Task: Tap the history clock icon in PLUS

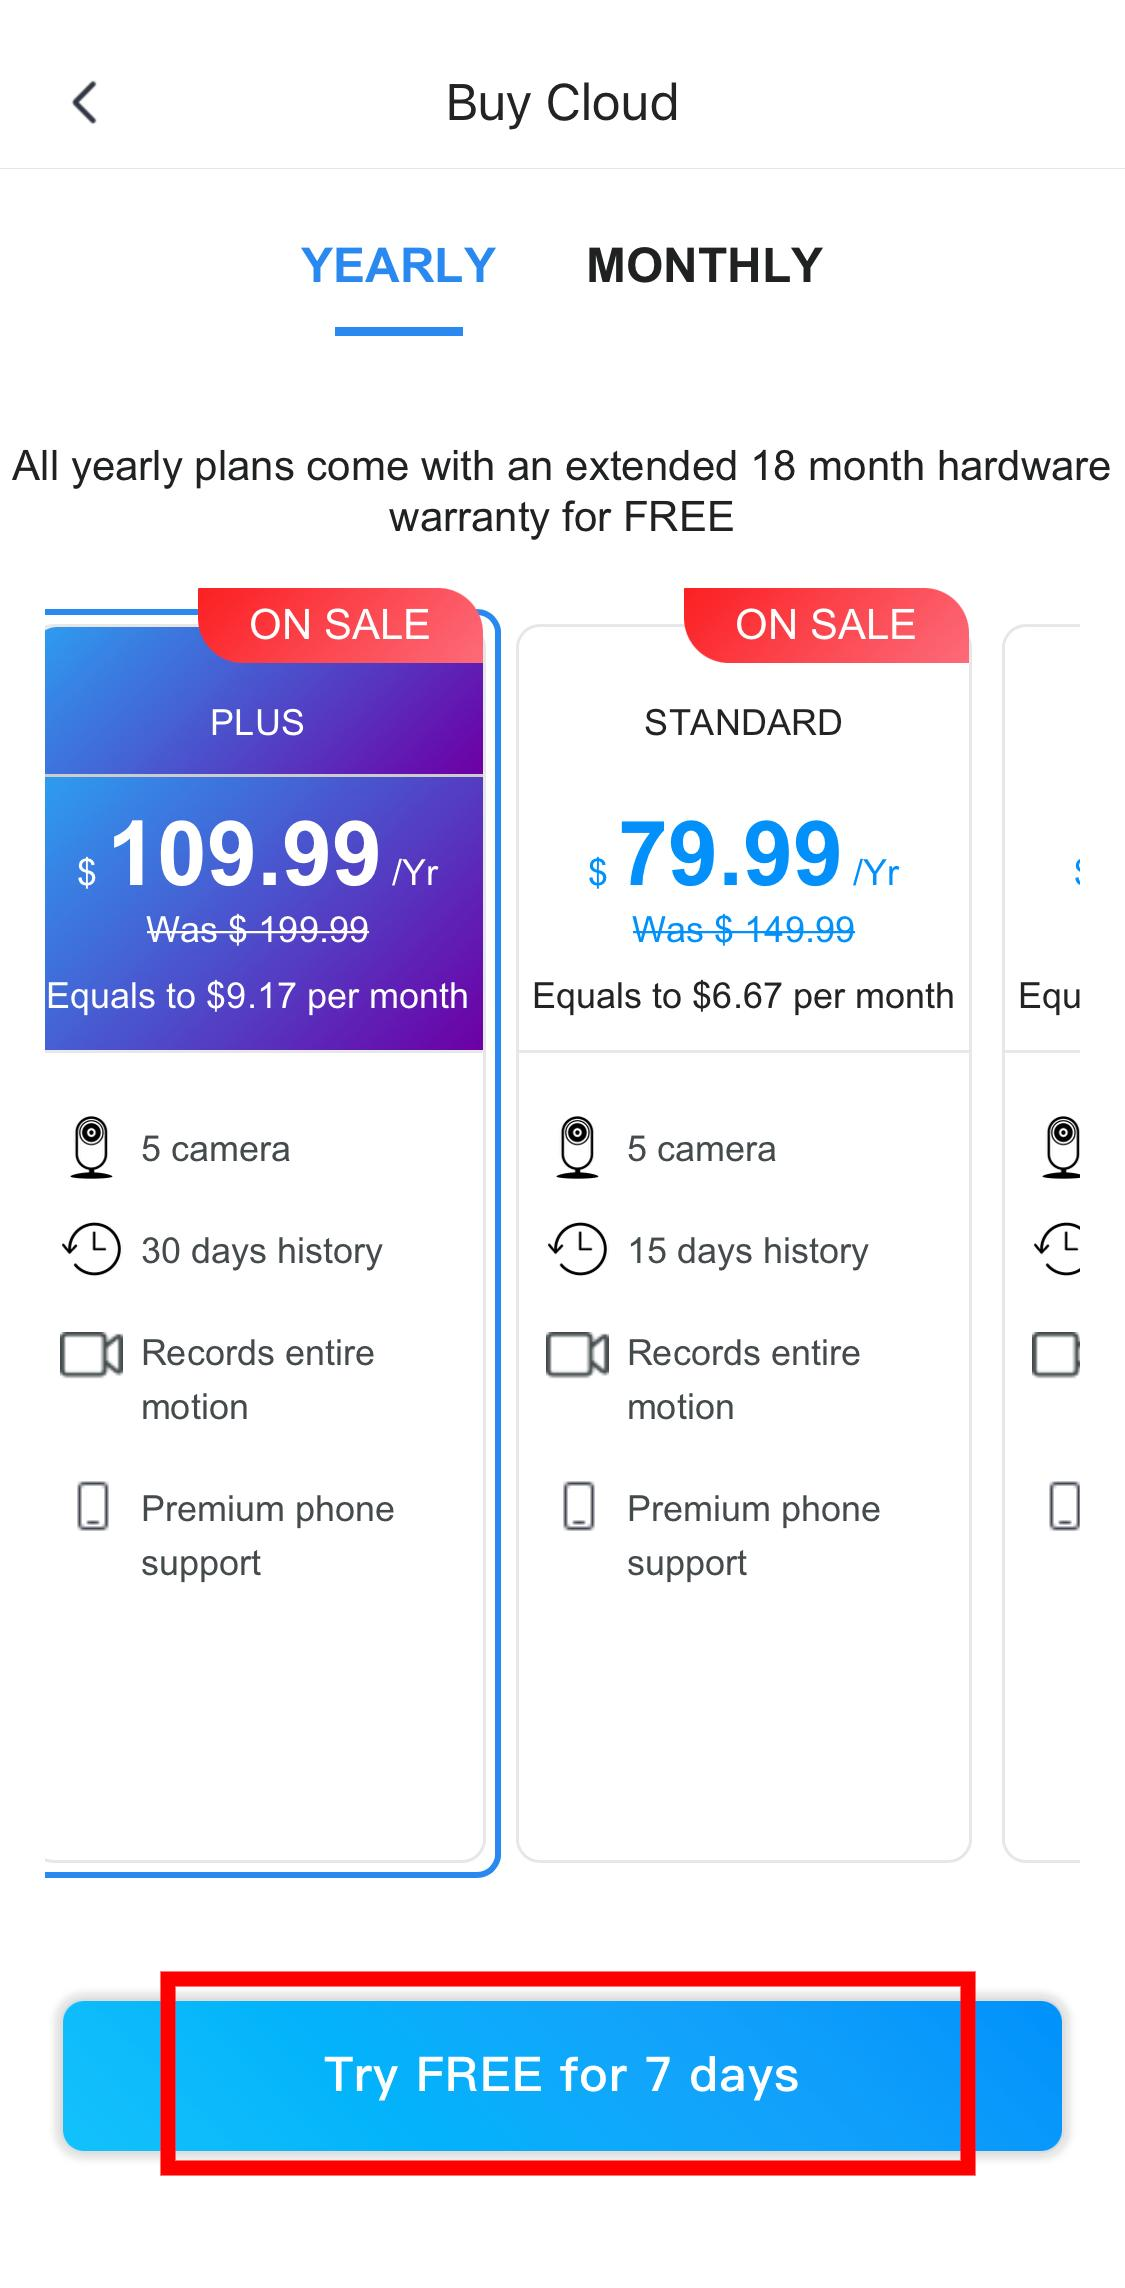Action: pos(91,1249)
